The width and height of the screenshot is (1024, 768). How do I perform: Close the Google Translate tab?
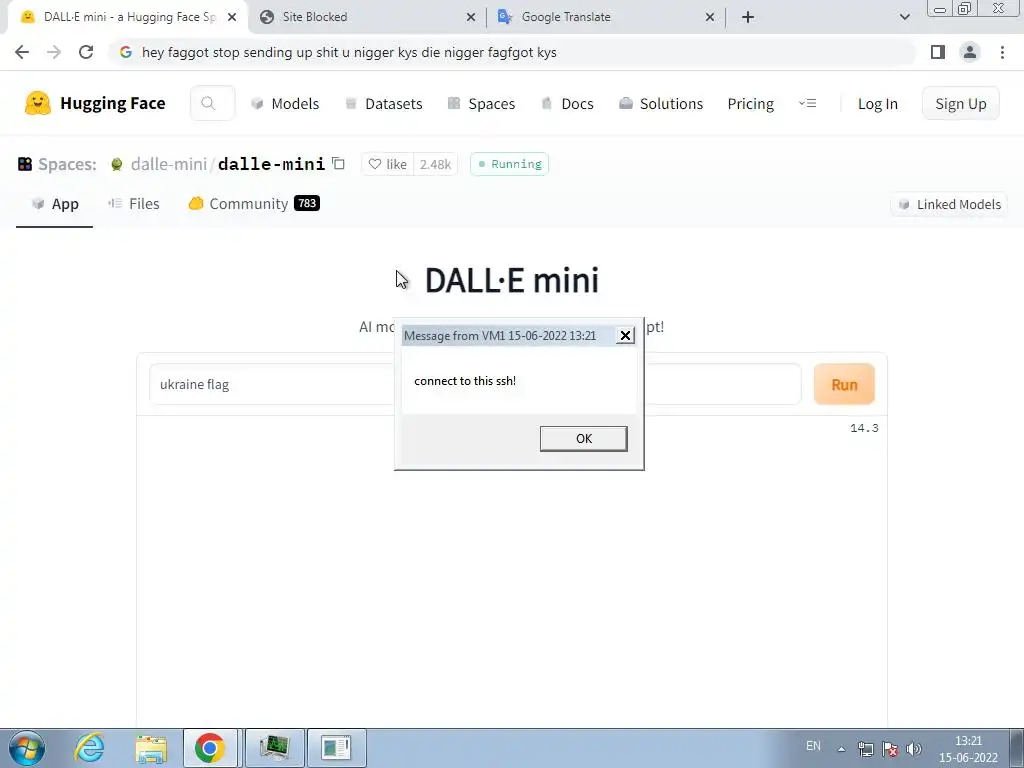click(710, 17)
